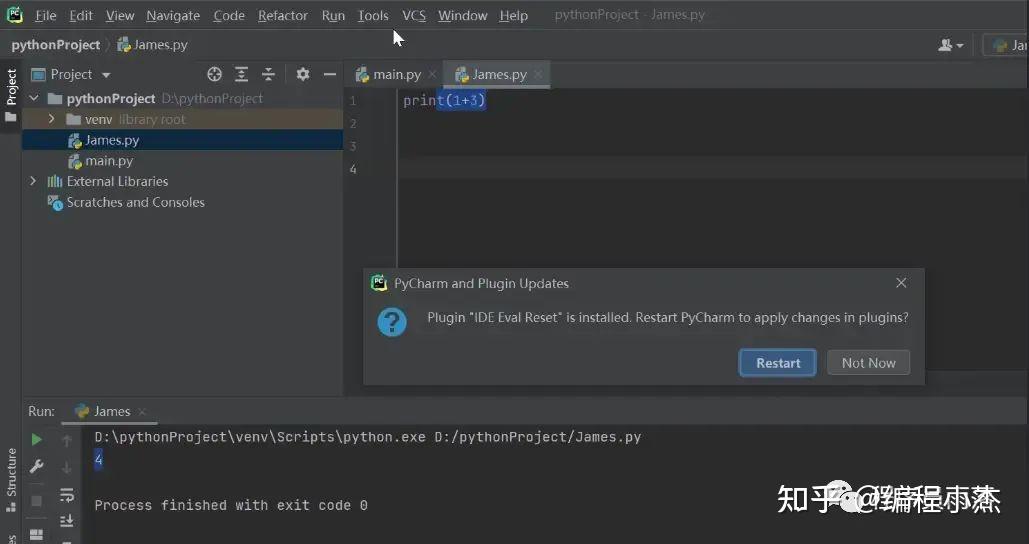The height and width of the screenshot is (544, 1029).
Task: Expand External Libraries chevron
Action: point(33,181)
